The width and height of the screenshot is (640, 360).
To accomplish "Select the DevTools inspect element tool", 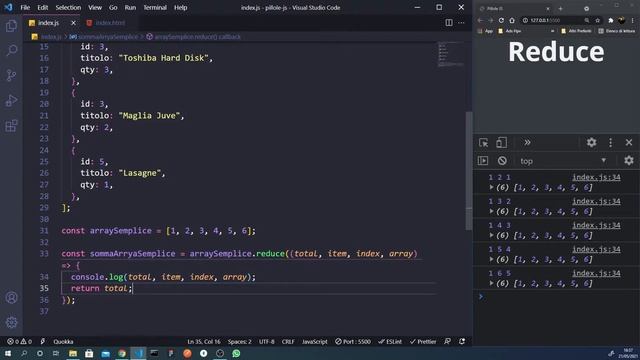I will tap(484, 142).
